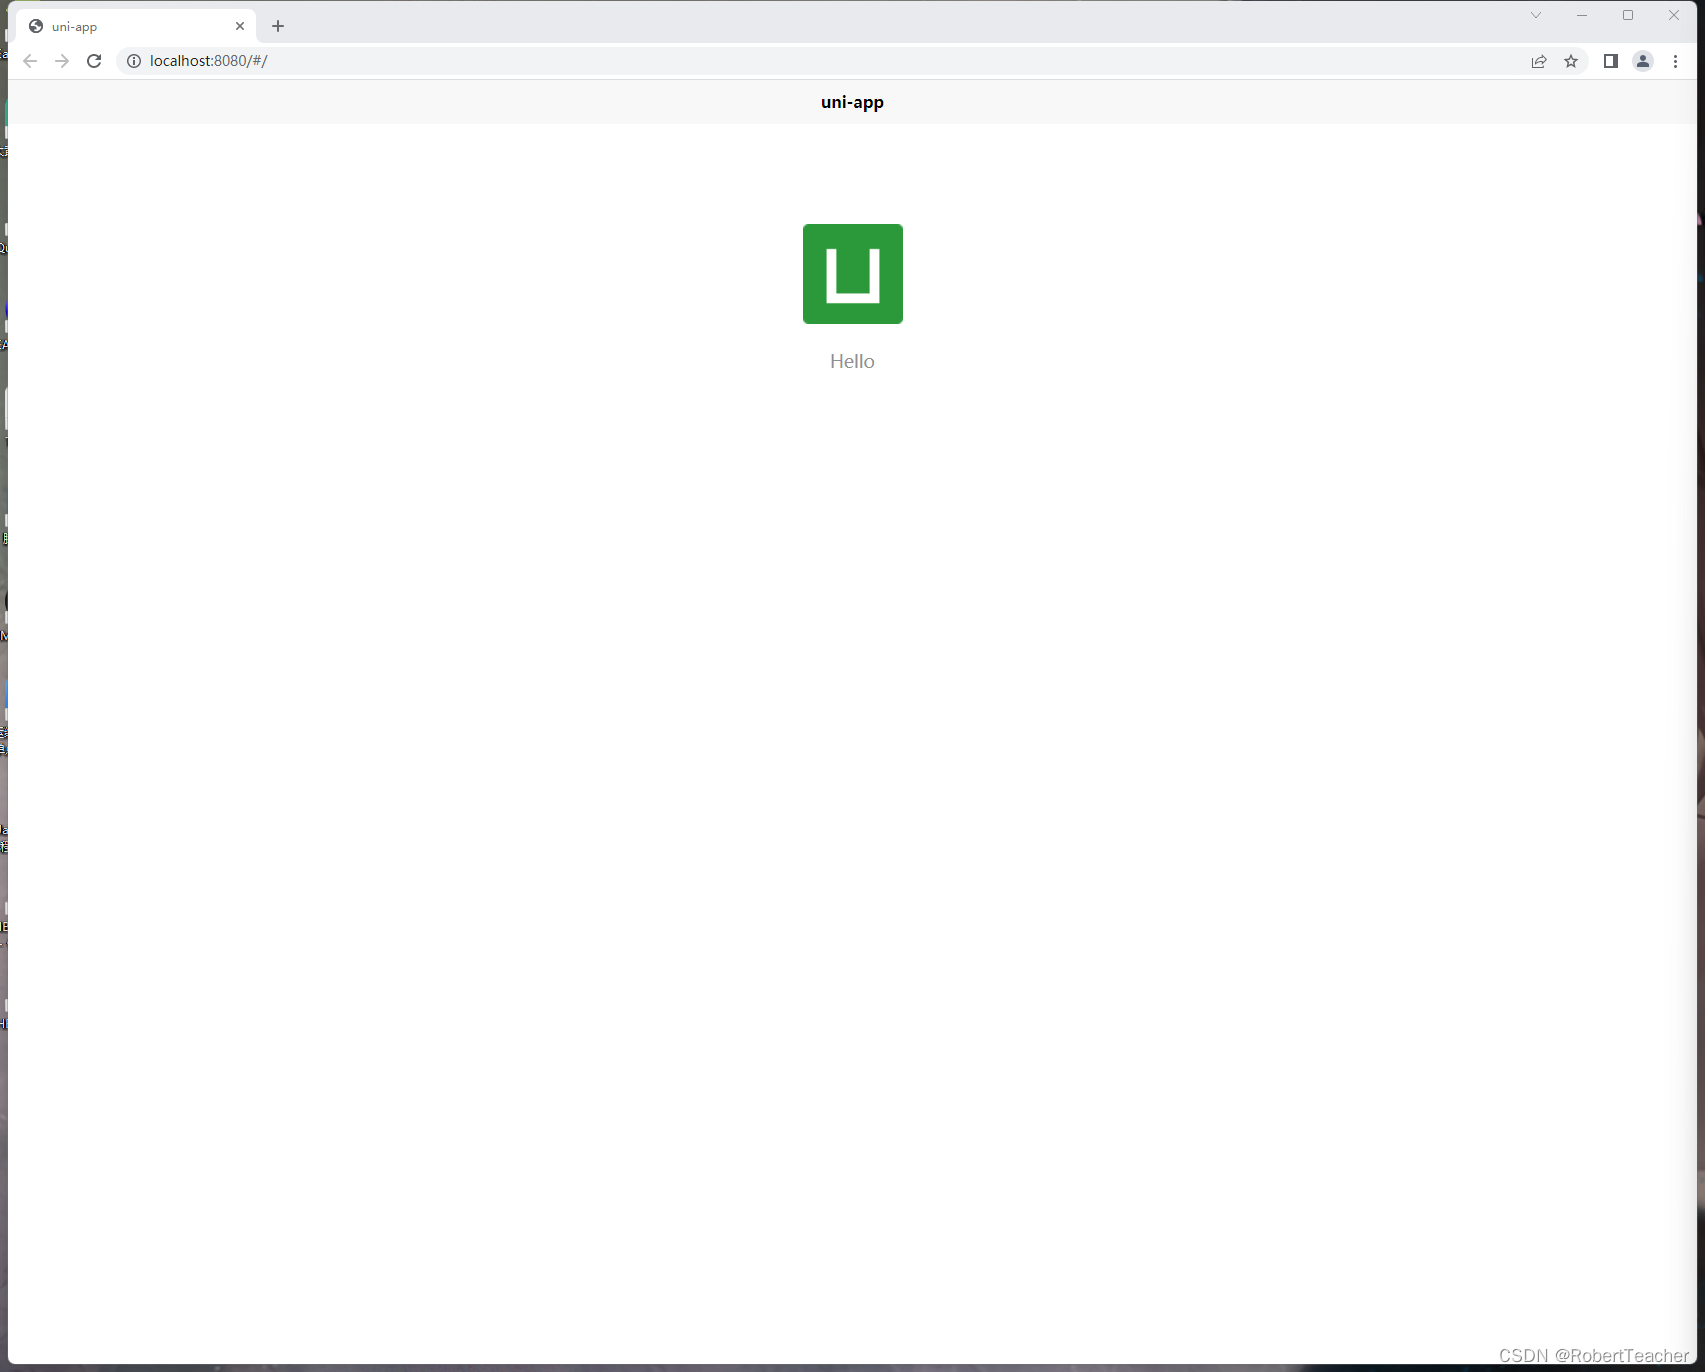Click the browser forward arrow
The height and width of the screenshot is (1372, 1705).
(x=62, y=61)
